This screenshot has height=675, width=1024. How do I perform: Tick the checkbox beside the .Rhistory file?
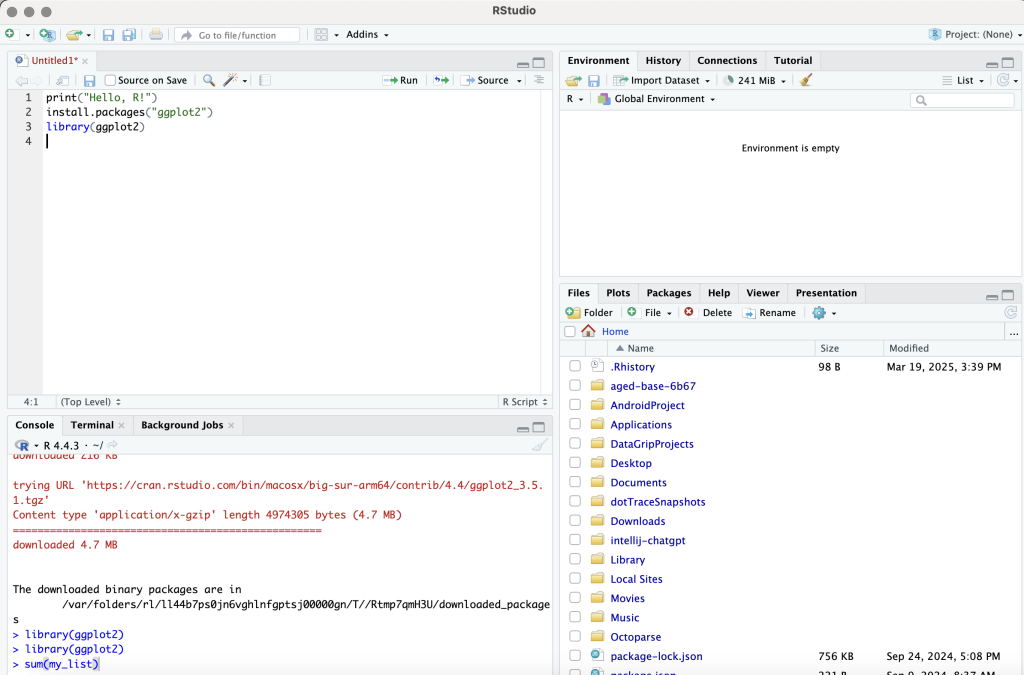pyautogui.click(x=575, y=367)
